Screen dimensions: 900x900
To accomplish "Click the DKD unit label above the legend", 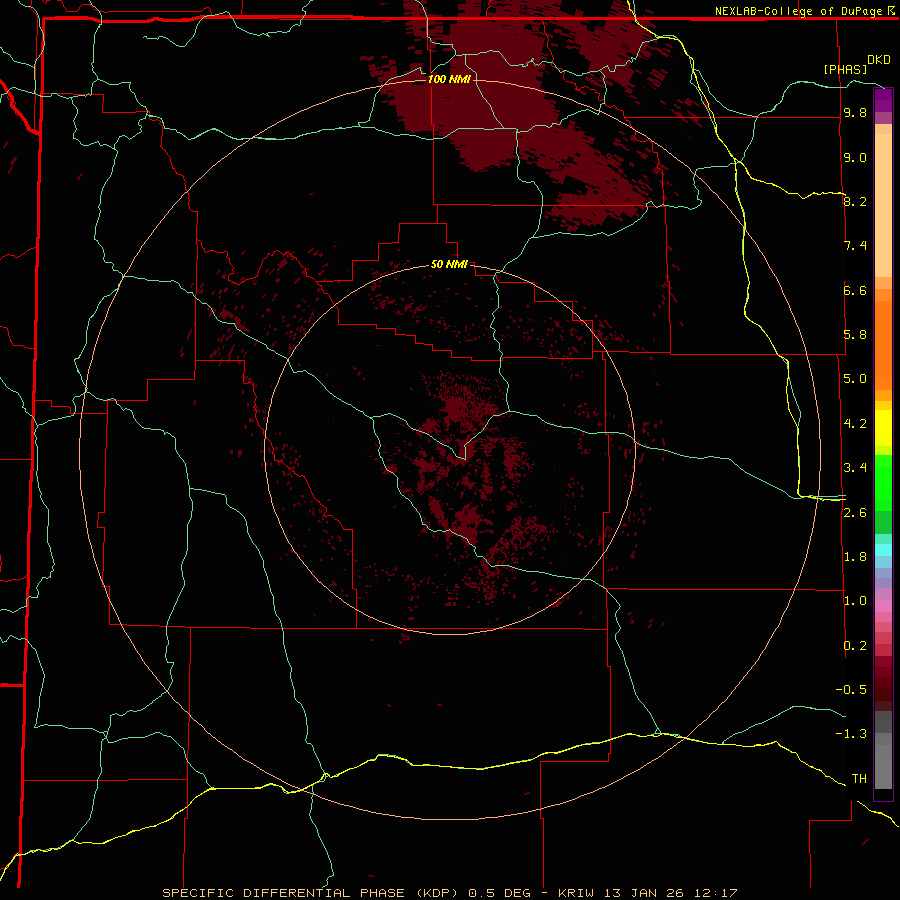I will [879, 60].
